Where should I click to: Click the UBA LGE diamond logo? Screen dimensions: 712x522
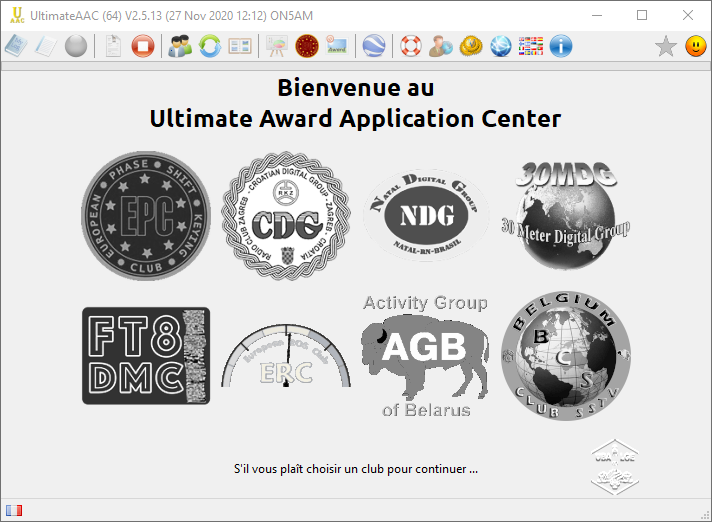tap(615, 467)
